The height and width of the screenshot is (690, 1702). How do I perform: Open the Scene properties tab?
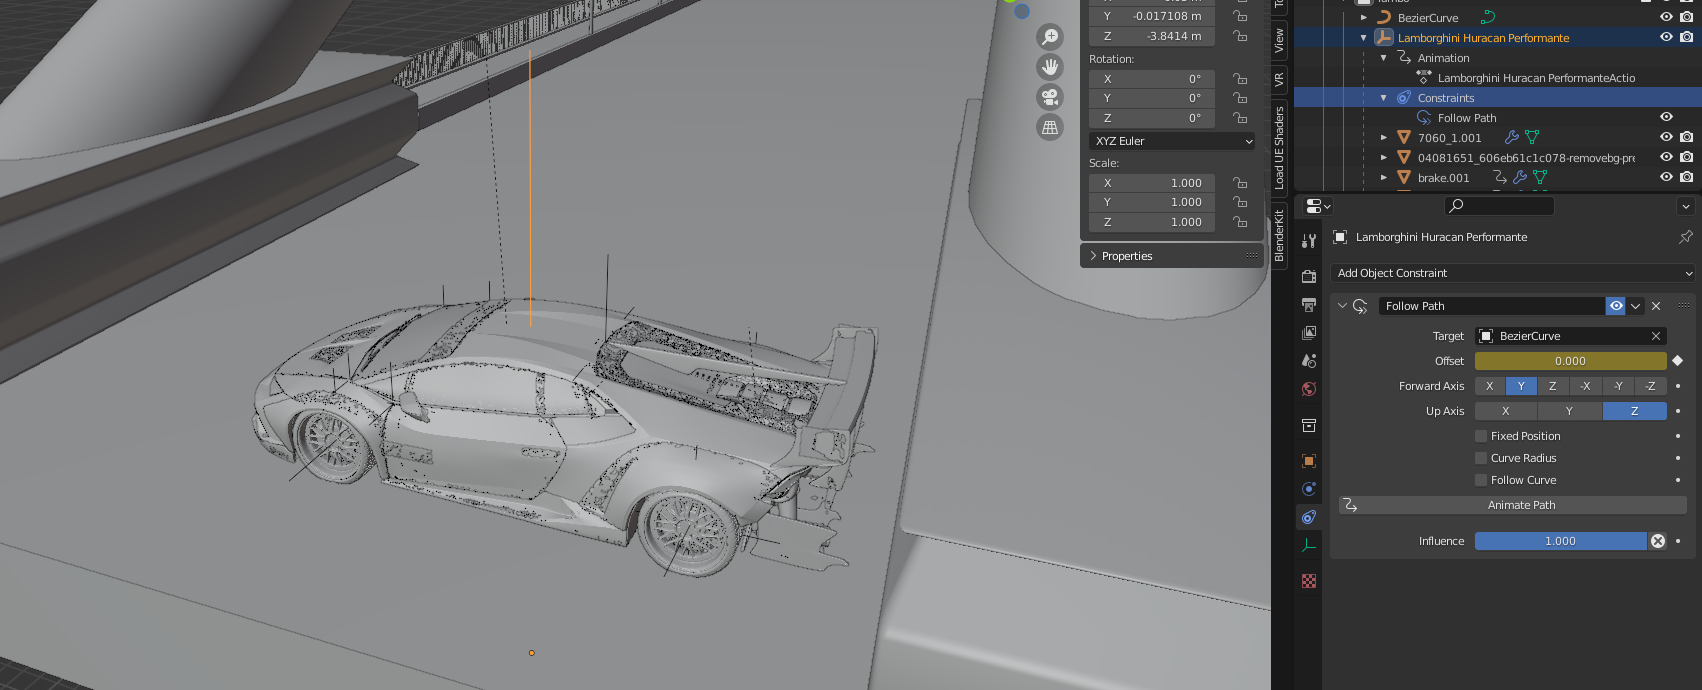pyautogui.click(x=1309, y=361)
